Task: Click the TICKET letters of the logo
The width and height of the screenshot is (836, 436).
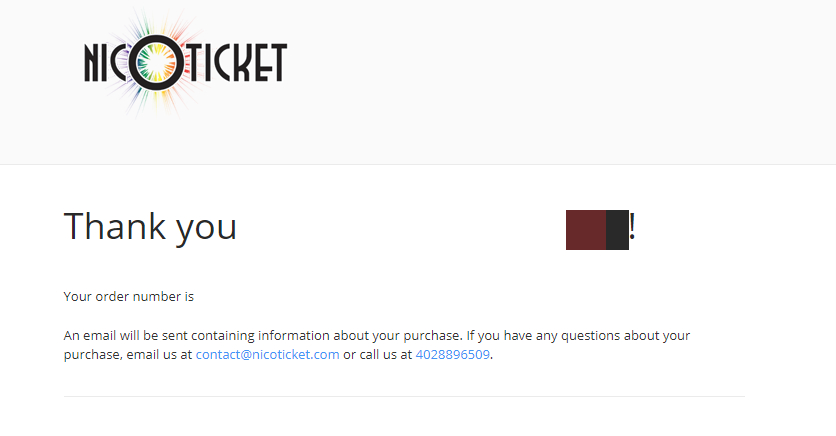Action: [x=238, y=63]
